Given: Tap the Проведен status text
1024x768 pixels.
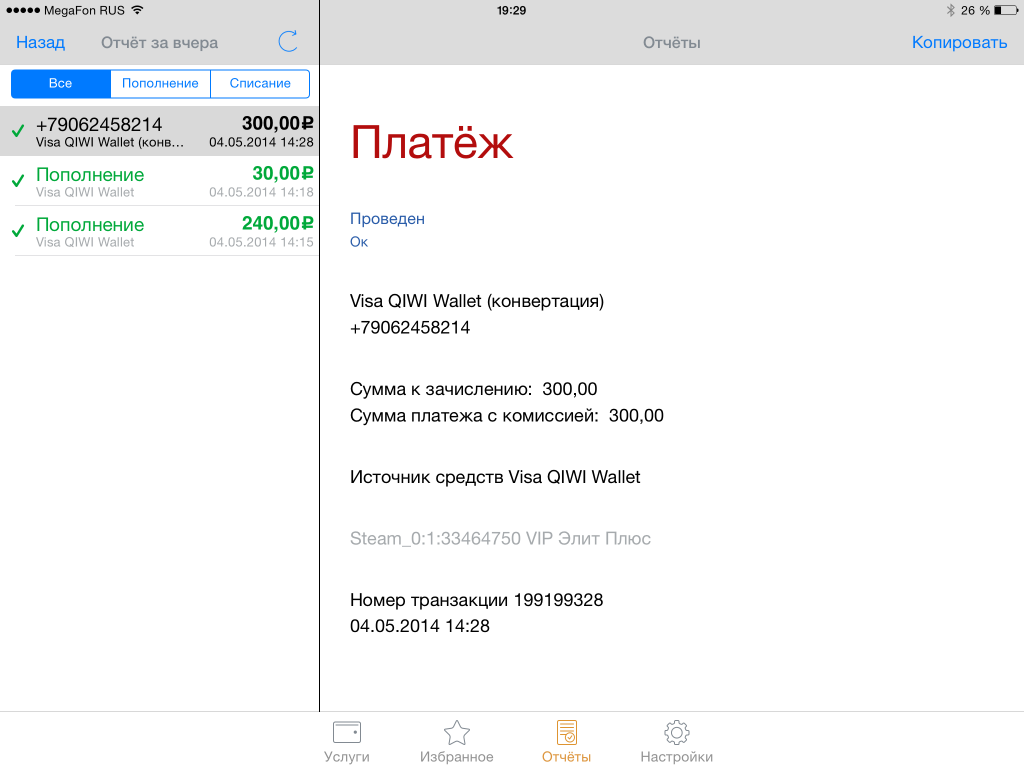Looking at the screenshot, I should coord(387,218).
